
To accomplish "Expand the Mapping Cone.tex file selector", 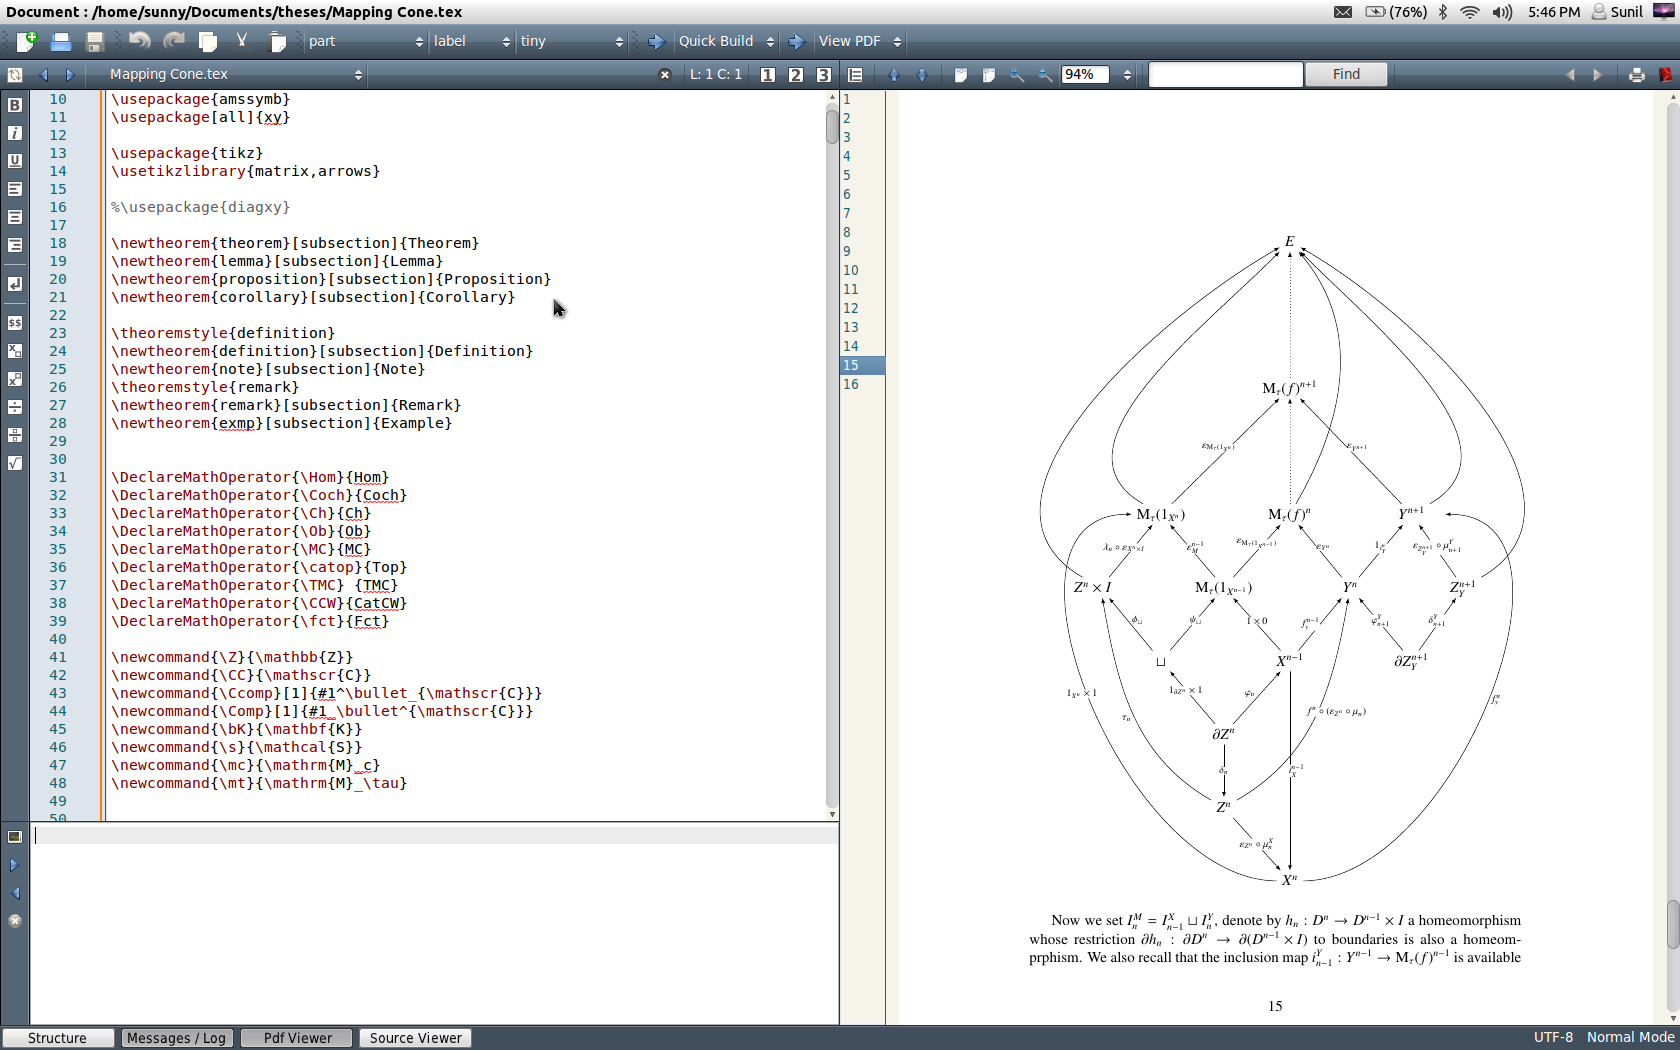I will point(236,74).
